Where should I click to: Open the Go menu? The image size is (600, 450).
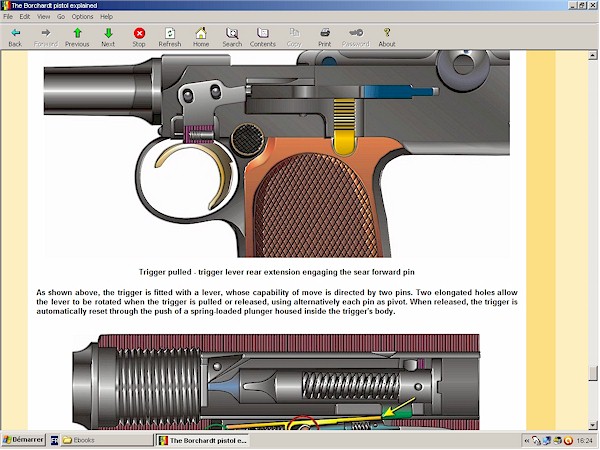[x=61, y=16]
